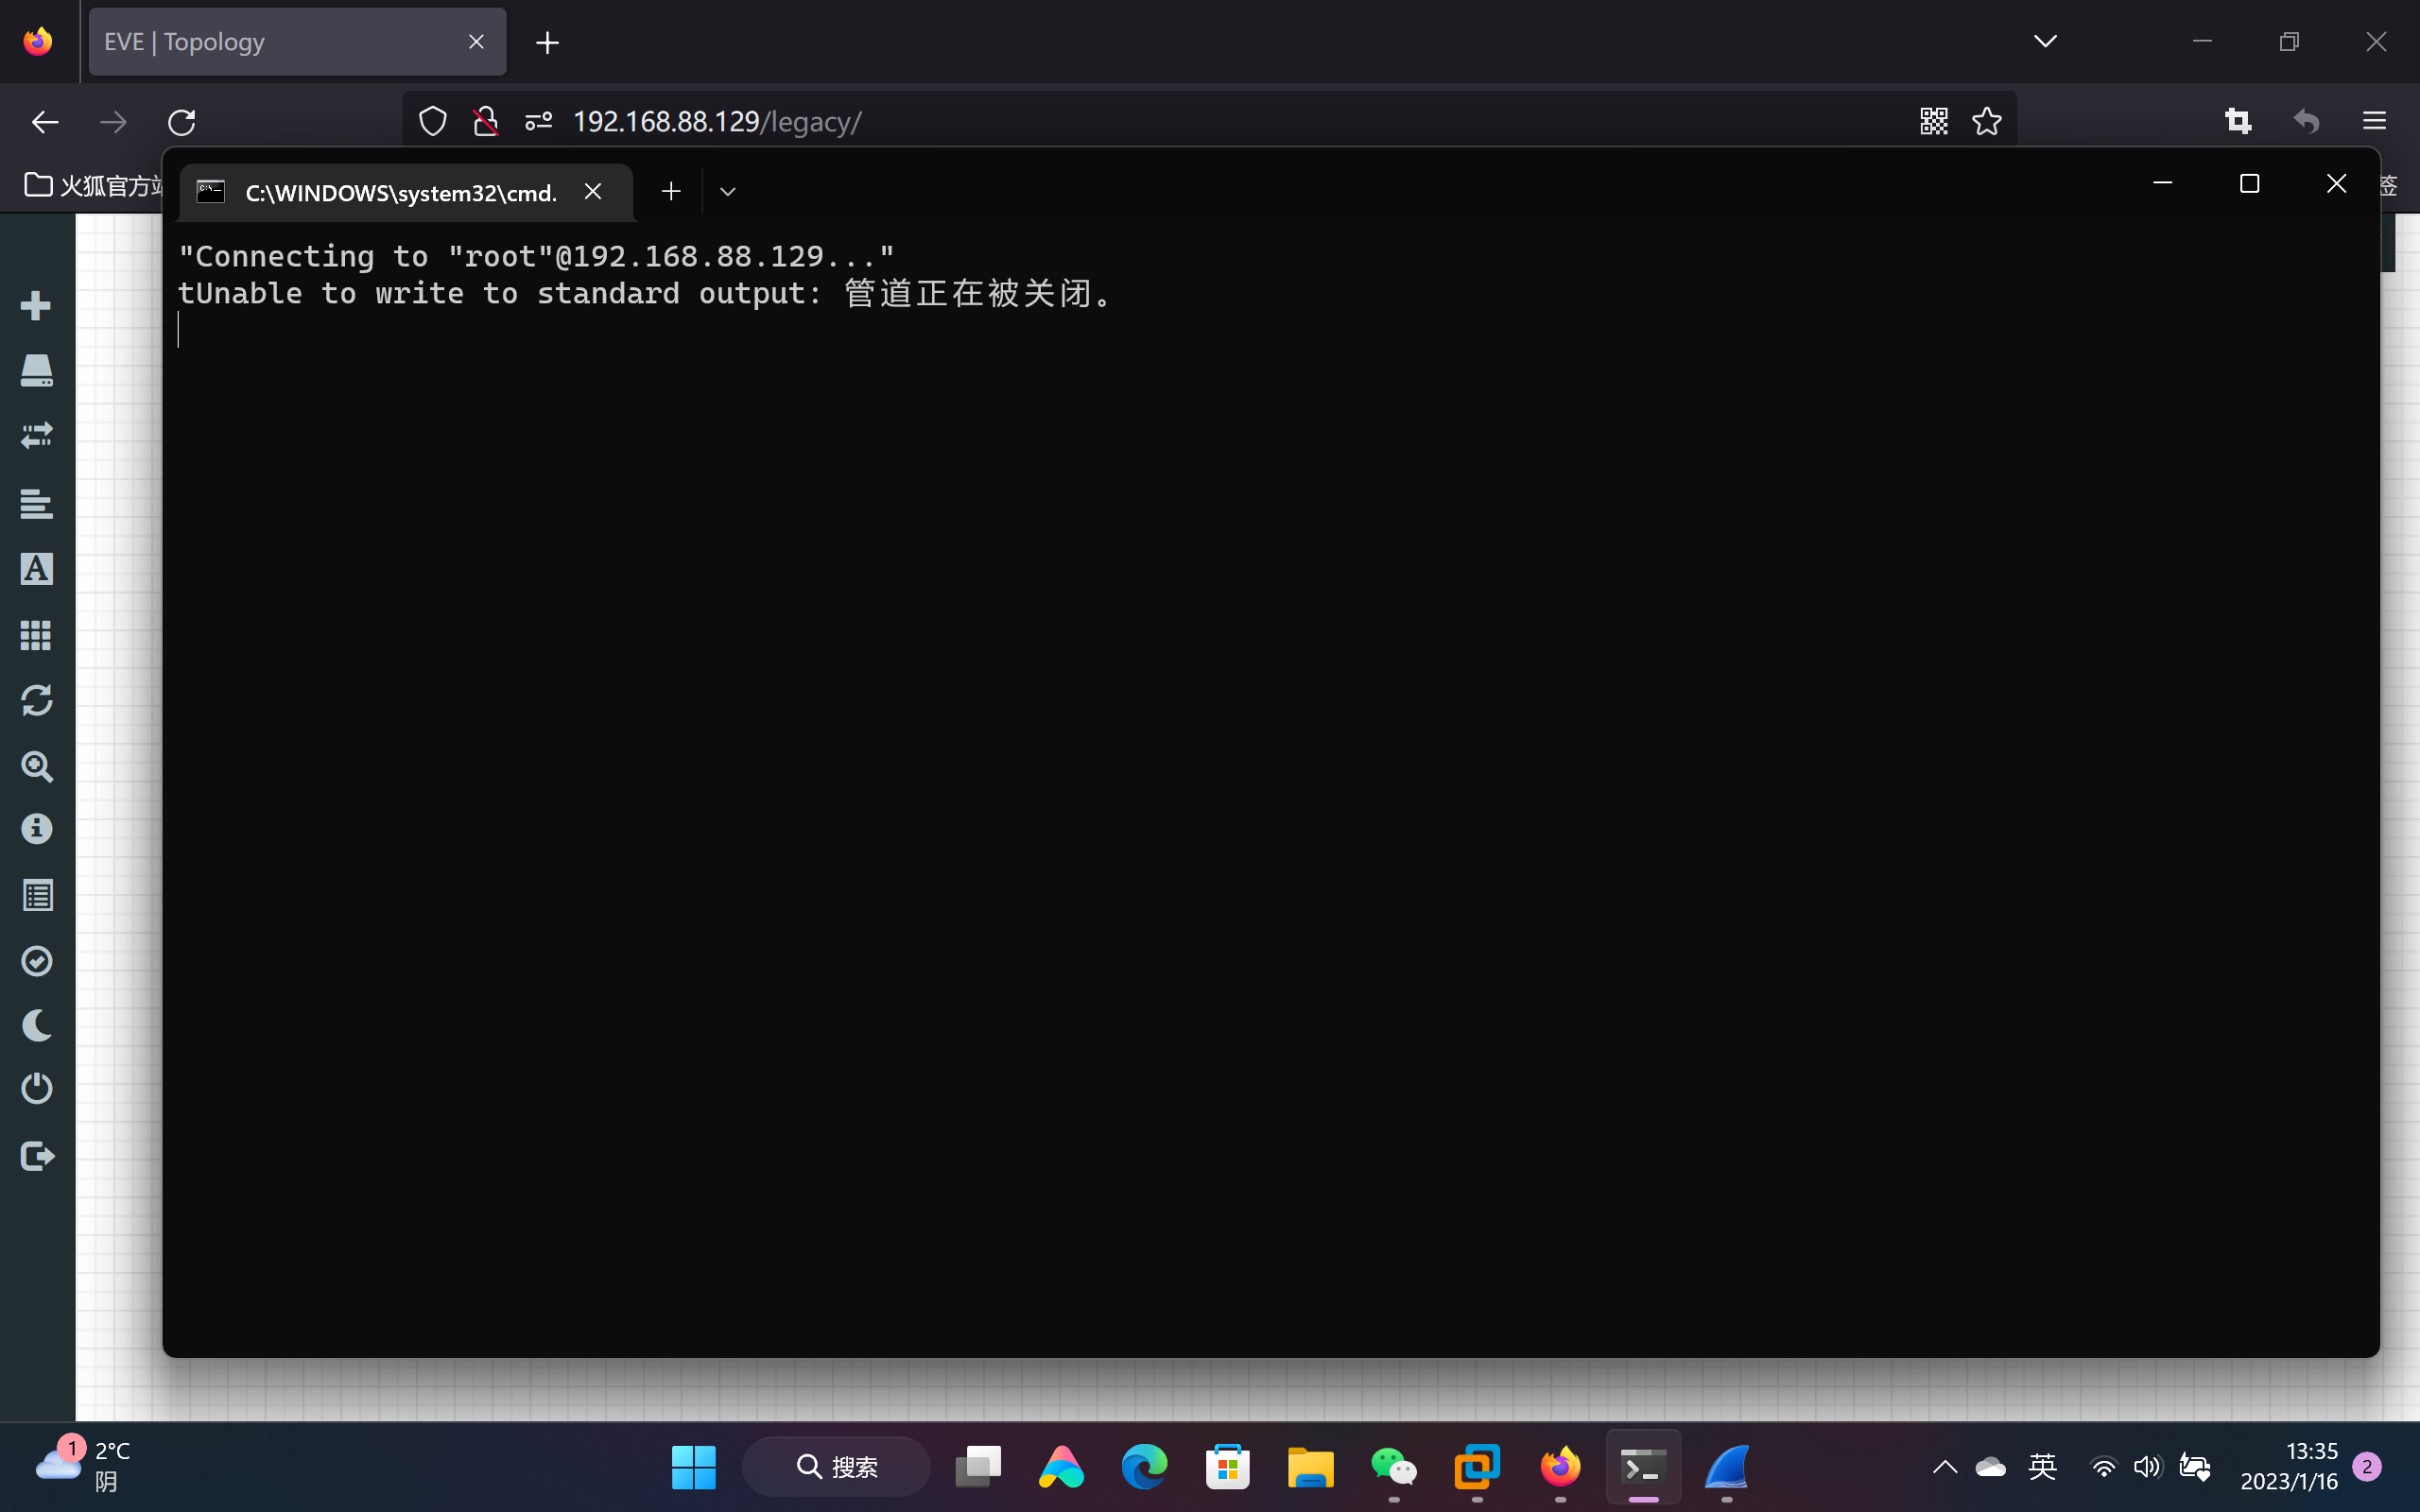The width and height of the screenshot is (2420, 1512).
Task: Open Startup-configs sidebar icon
Action: click(36, 503)
